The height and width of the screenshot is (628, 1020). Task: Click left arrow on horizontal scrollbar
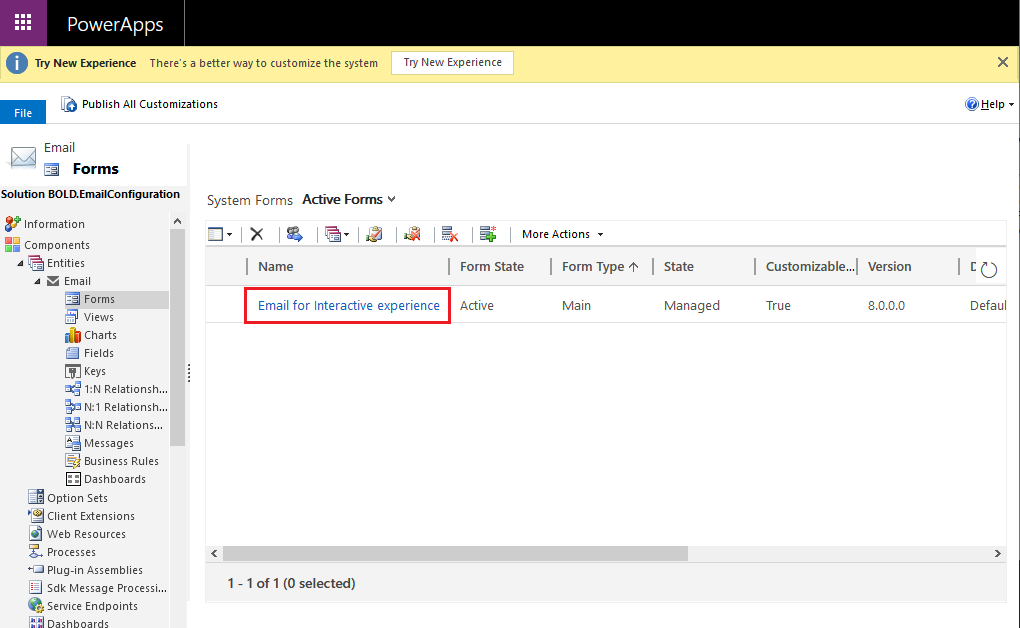tap(214, 553)
